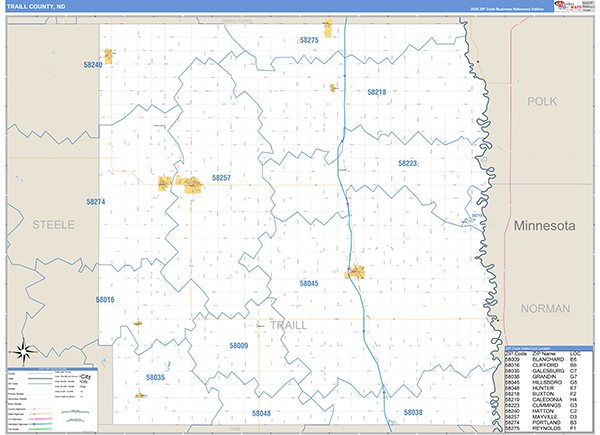Click the 58016 ZIP label on the map

point(105,300)
